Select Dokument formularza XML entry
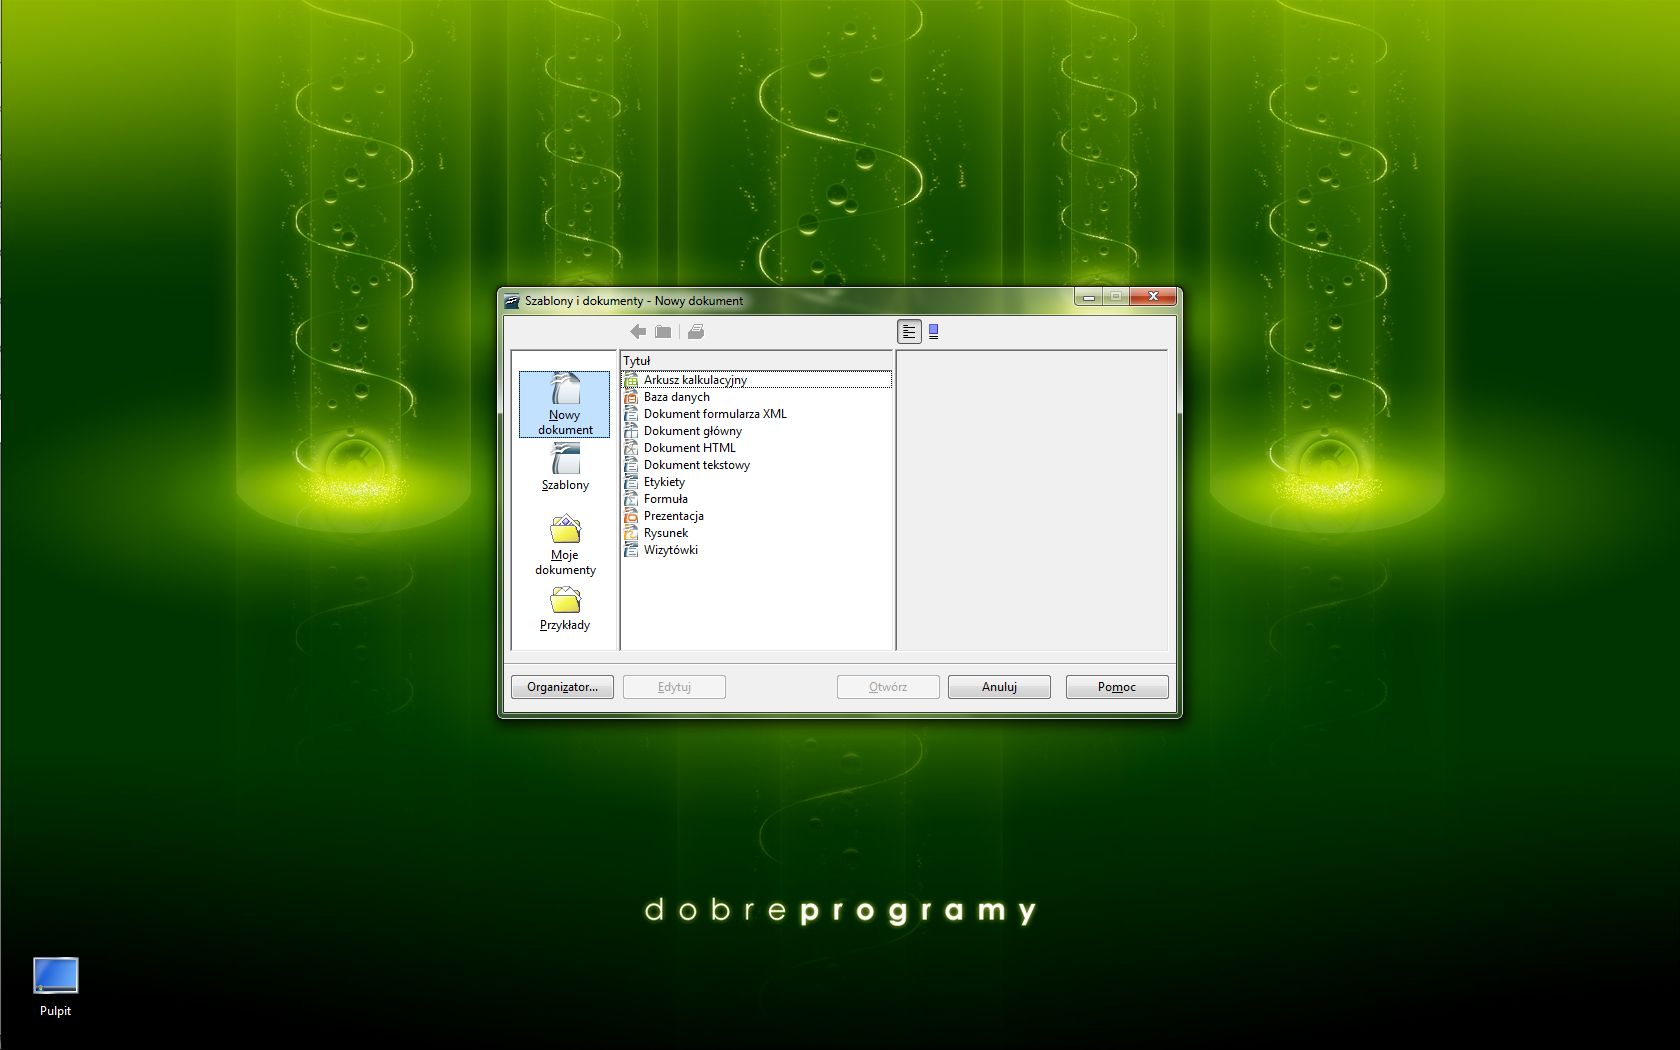The width and height of the screenshot is (1680, 1050). click(x=756, y=414)
